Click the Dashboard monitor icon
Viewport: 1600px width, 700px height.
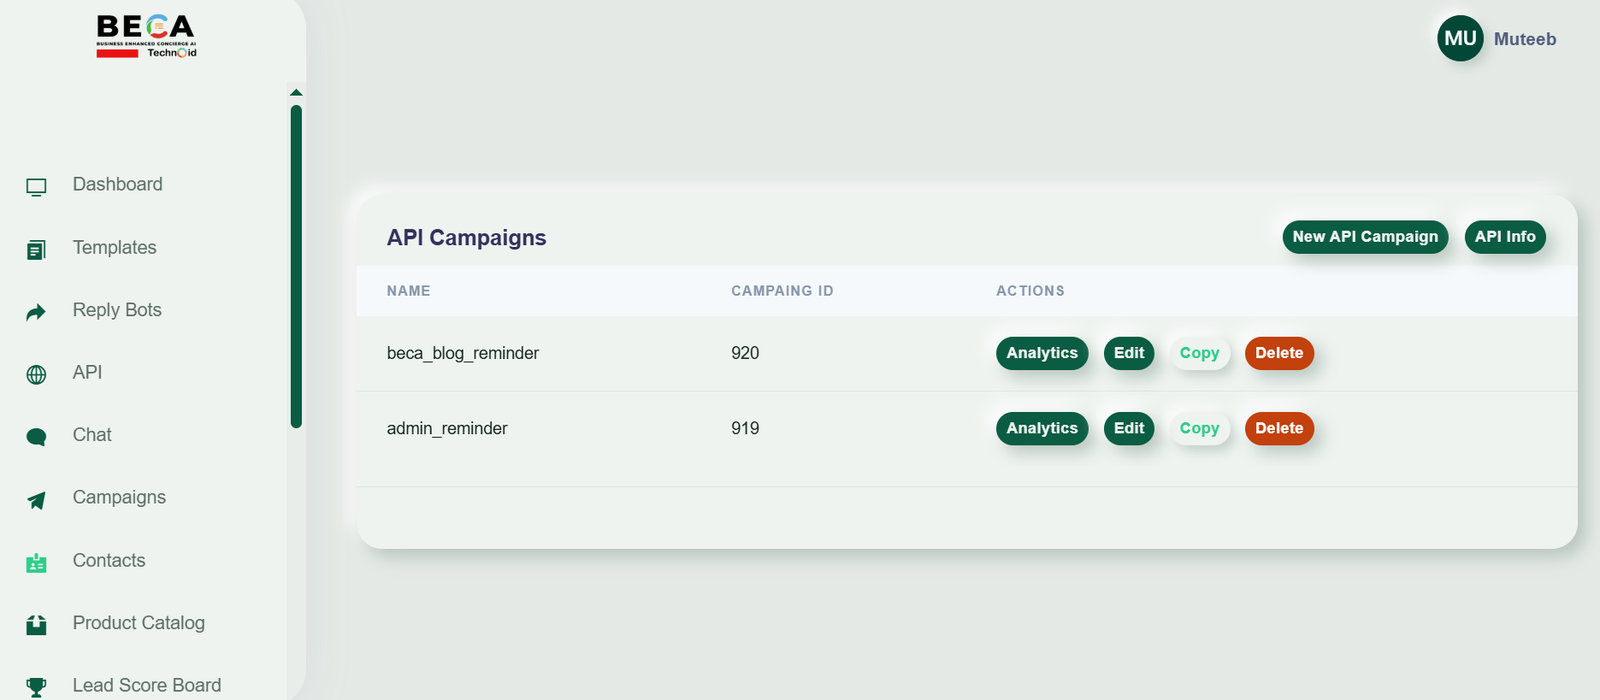36,187
